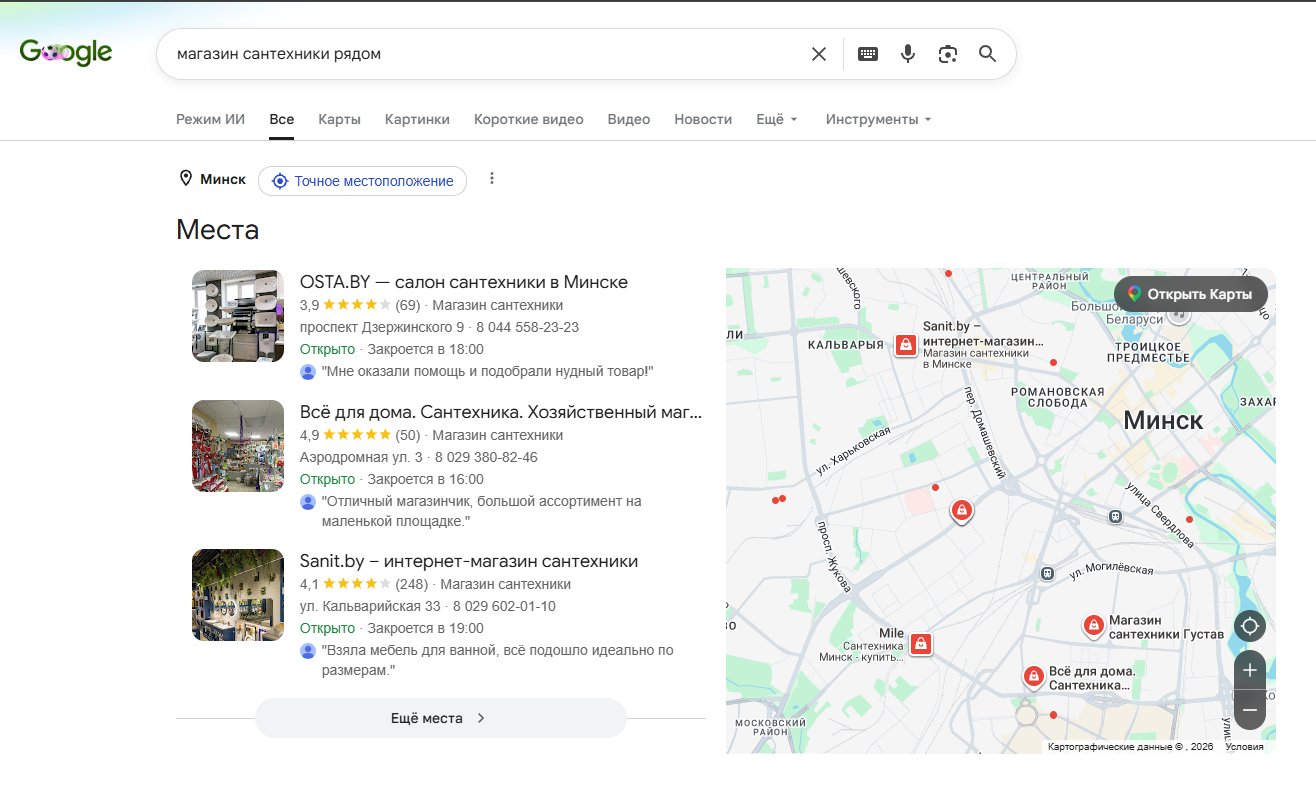The image size is (1316, 786).
Task: Zoom out the map with minus
Action: click(x=1250, y=710)
